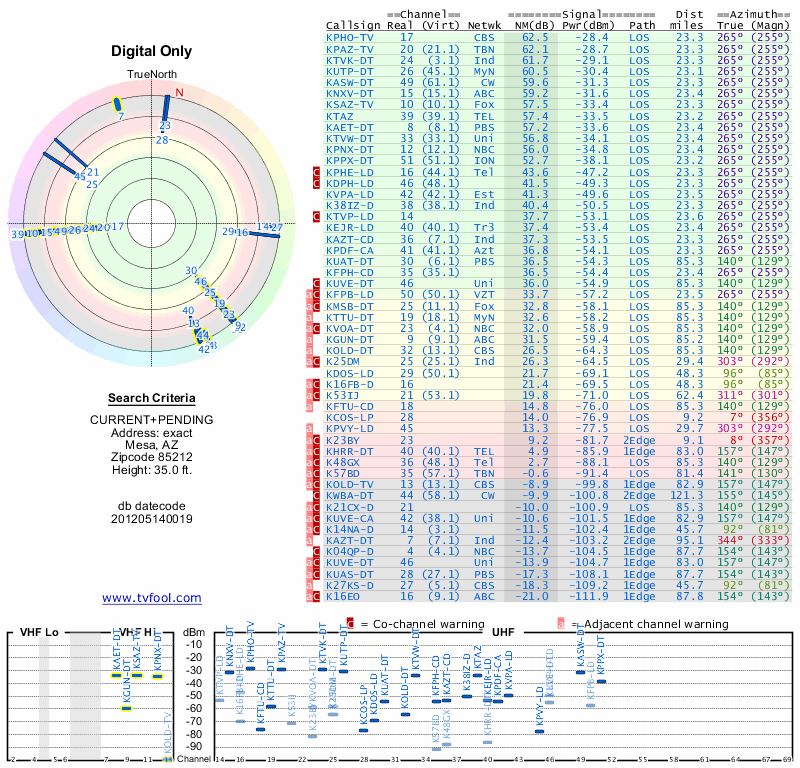
Task: Click the Search Criteria heading
Action: coord(152,398)
